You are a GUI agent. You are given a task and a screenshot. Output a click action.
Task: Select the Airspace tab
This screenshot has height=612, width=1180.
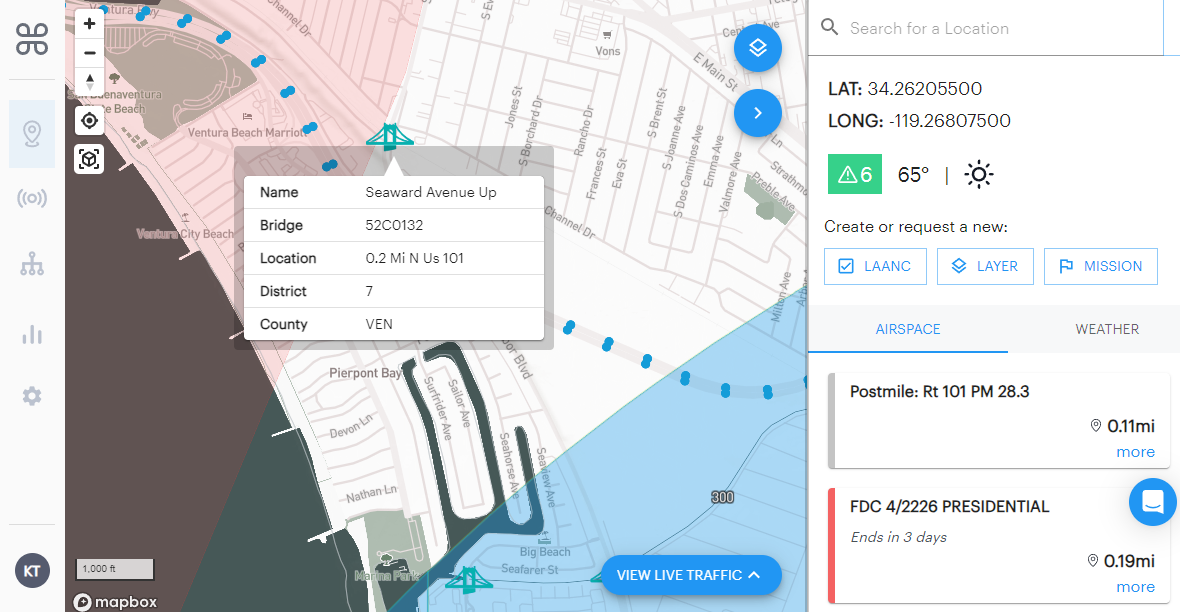pyautogui.click(x=907, y=329)
